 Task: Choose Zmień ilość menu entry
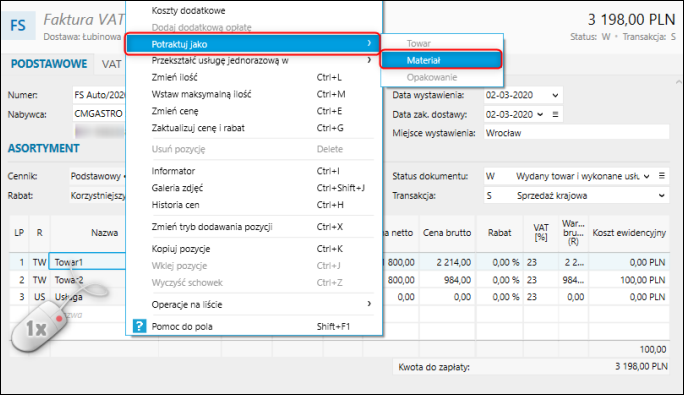pos(254,77)
